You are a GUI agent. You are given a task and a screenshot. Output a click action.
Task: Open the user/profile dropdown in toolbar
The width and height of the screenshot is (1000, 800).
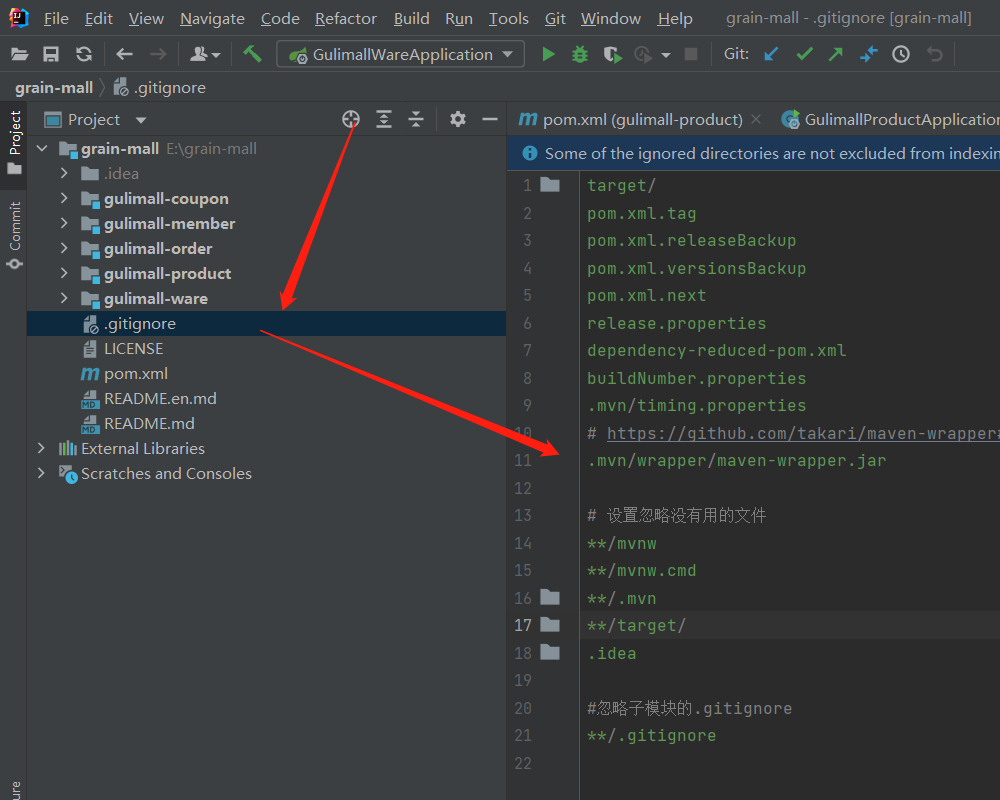coord(205,54)
